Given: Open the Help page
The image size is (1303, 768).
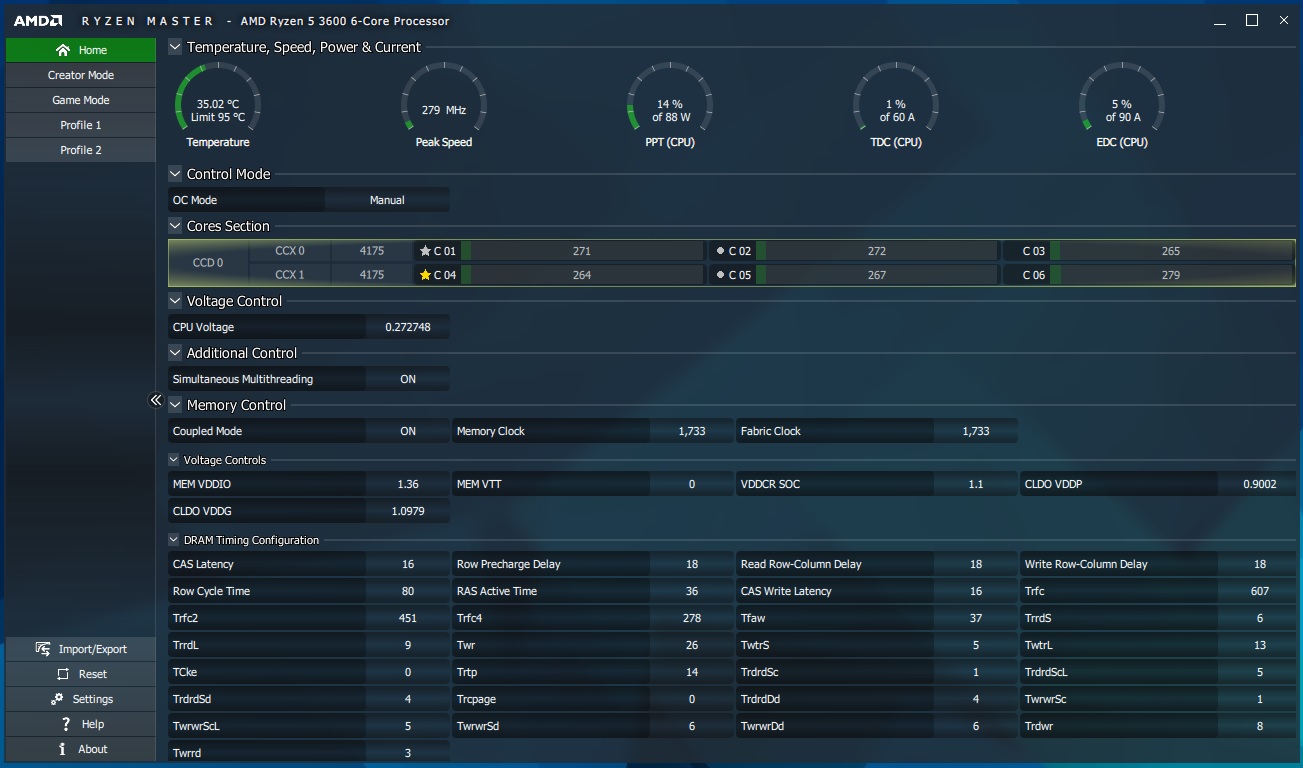Looking at the screenshot, I should (x=81, y=724).
